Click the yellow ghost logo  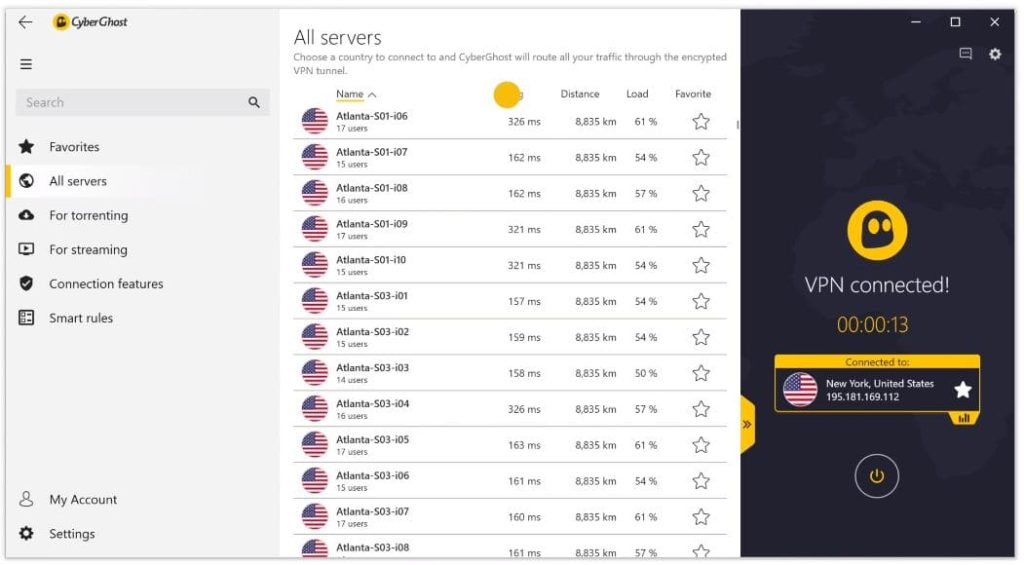pos(877,231)
